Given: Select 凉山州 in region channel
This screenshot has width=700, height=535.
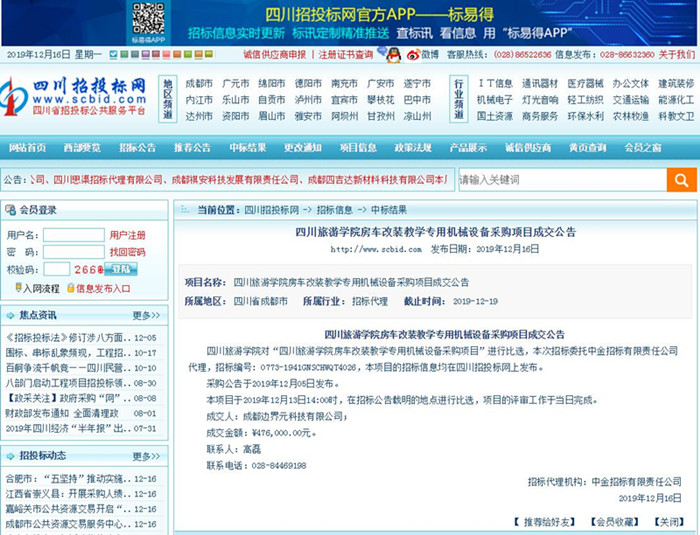Looking at the screenshot, I should point(417,117).
